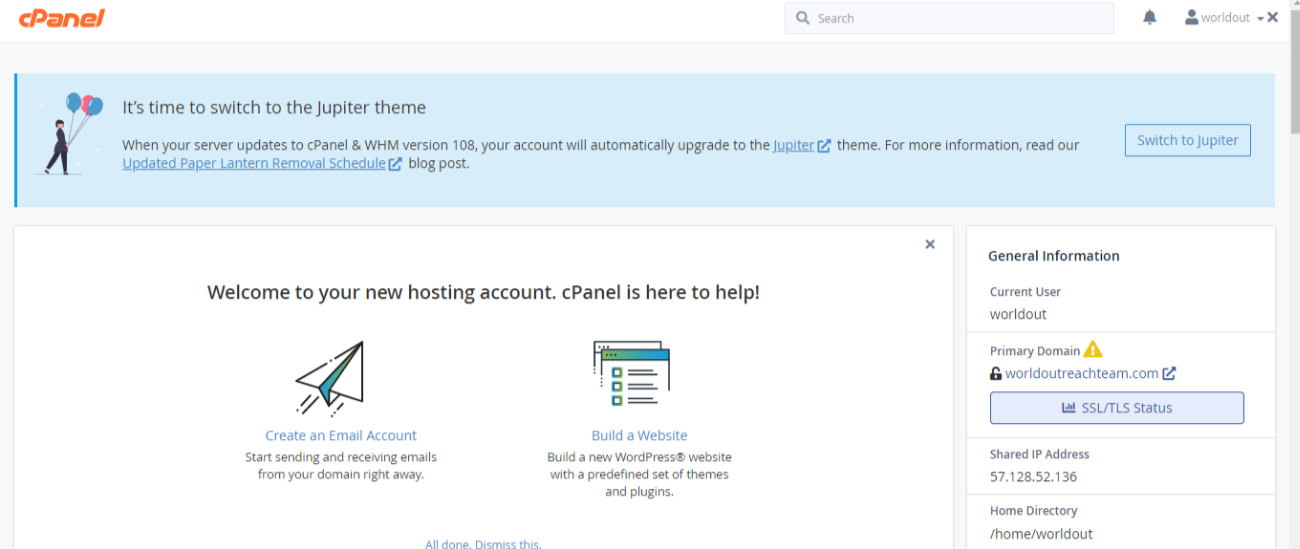The width and height of the screenshot is (1300, 549).
Task: Click the search magnifier icon
Action: [803, 18]
